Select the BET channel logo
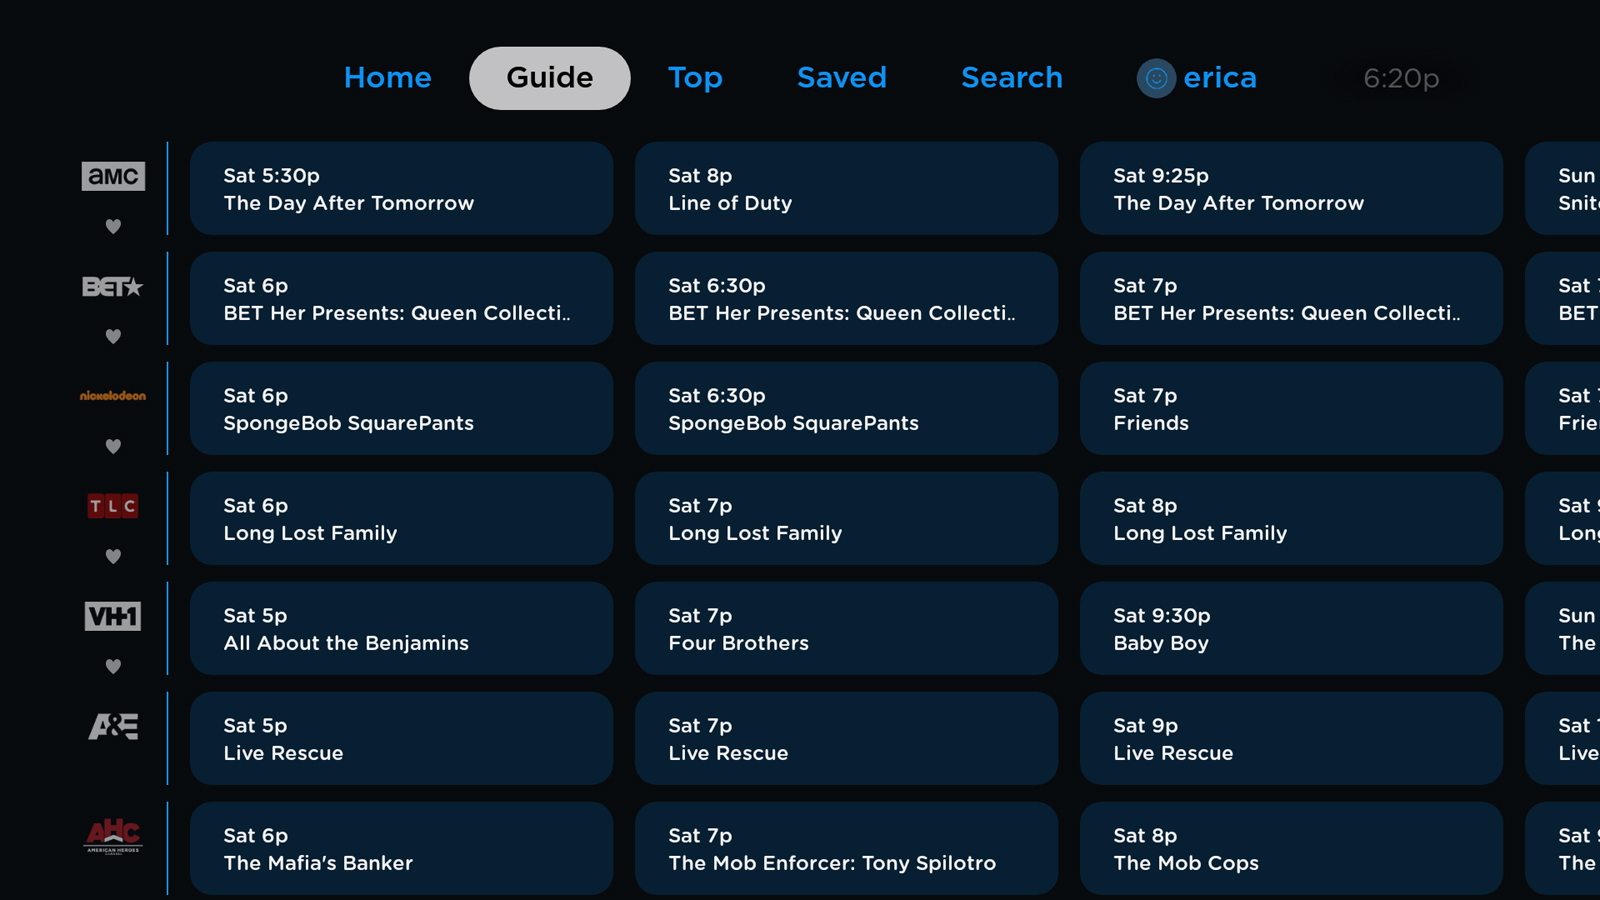Viewport: 1600px width, 900px height. pos(113,286)
